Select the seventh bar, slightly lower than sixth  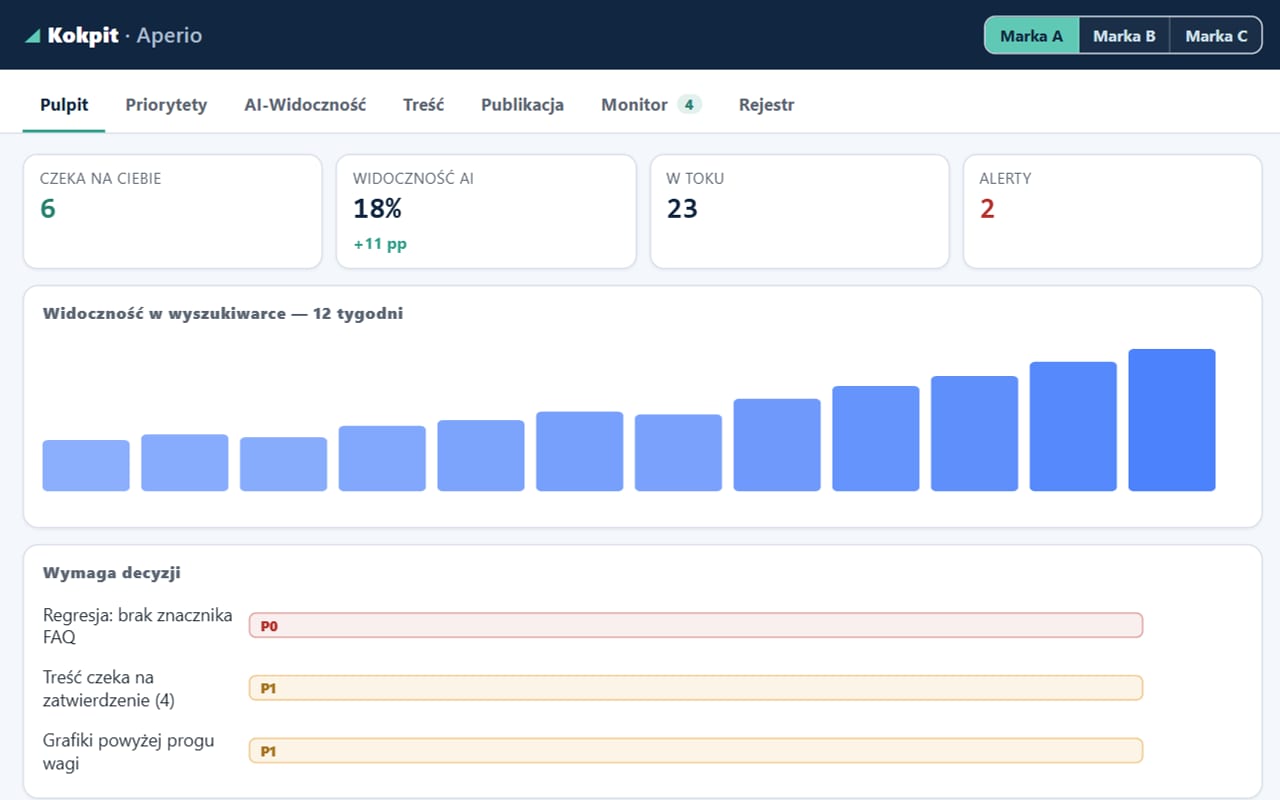point(678,453)
